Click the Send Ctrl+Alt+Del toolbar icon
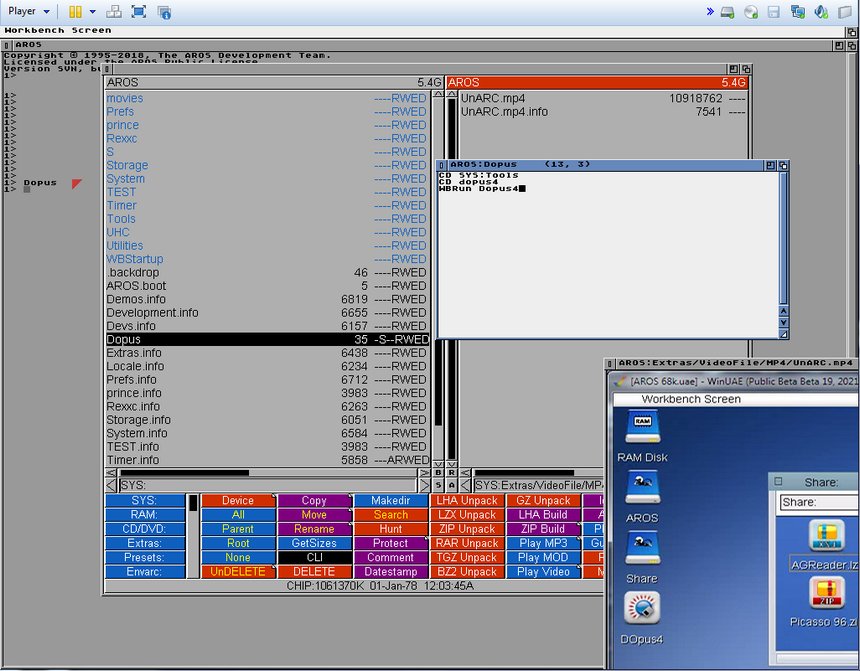The height and width of the screenshot is (671, 860). [115, 12]
